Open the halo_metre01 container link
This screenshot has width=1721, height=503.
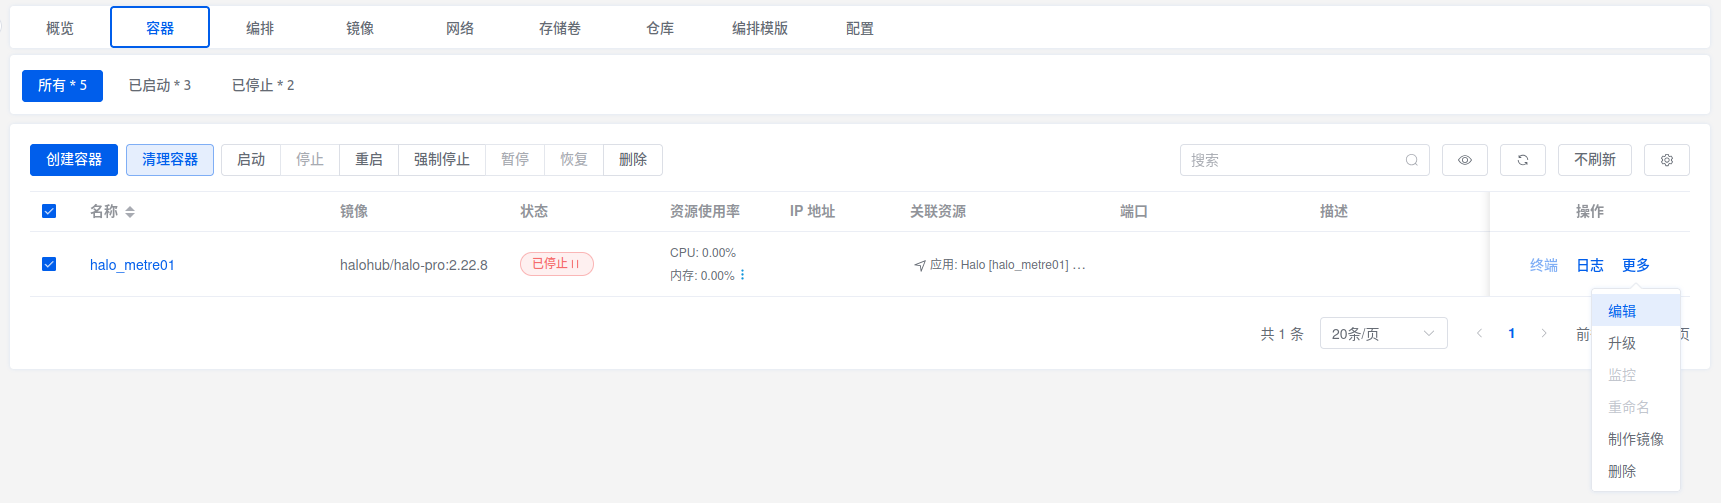(x=132, y=265)
